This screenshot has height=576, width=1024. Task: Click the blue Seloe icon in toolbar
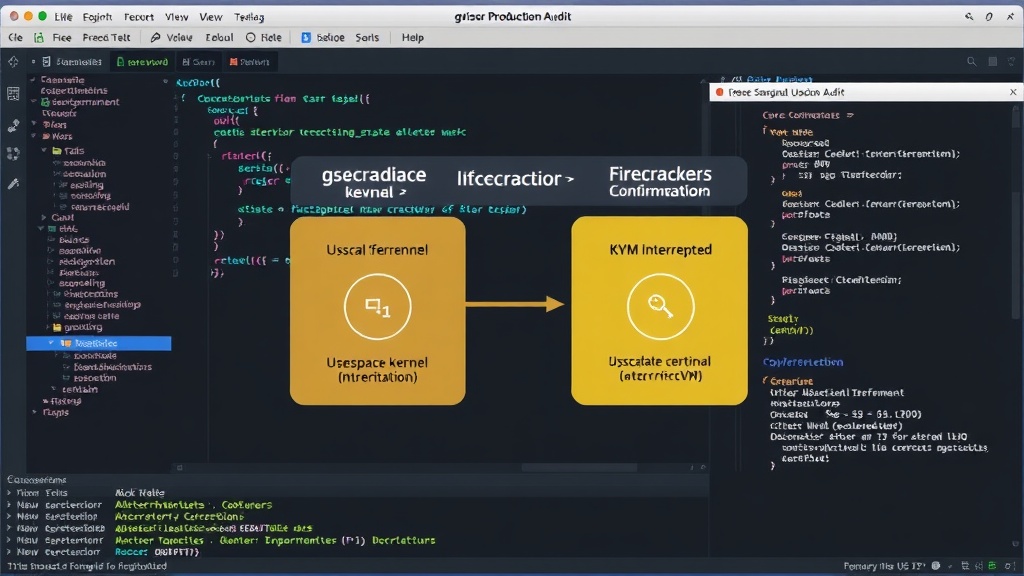click(x=306, y=37)
